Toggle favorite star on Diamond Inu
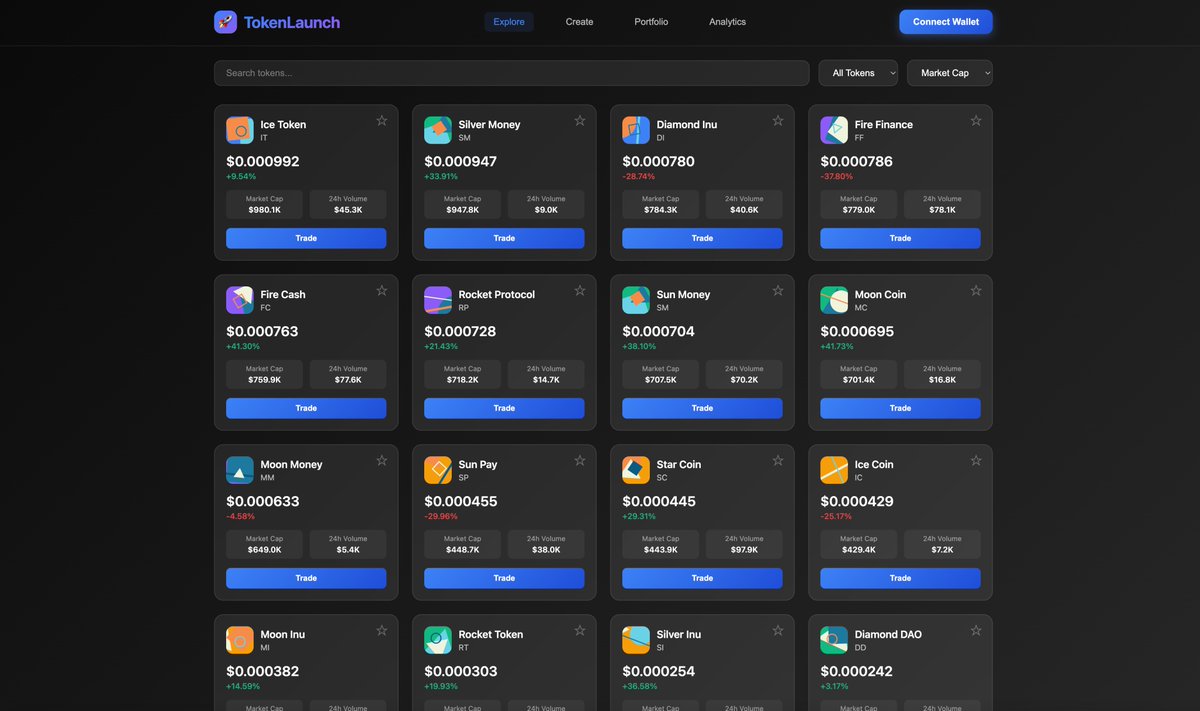The image size is (1200, 711). tap(778, 121)
